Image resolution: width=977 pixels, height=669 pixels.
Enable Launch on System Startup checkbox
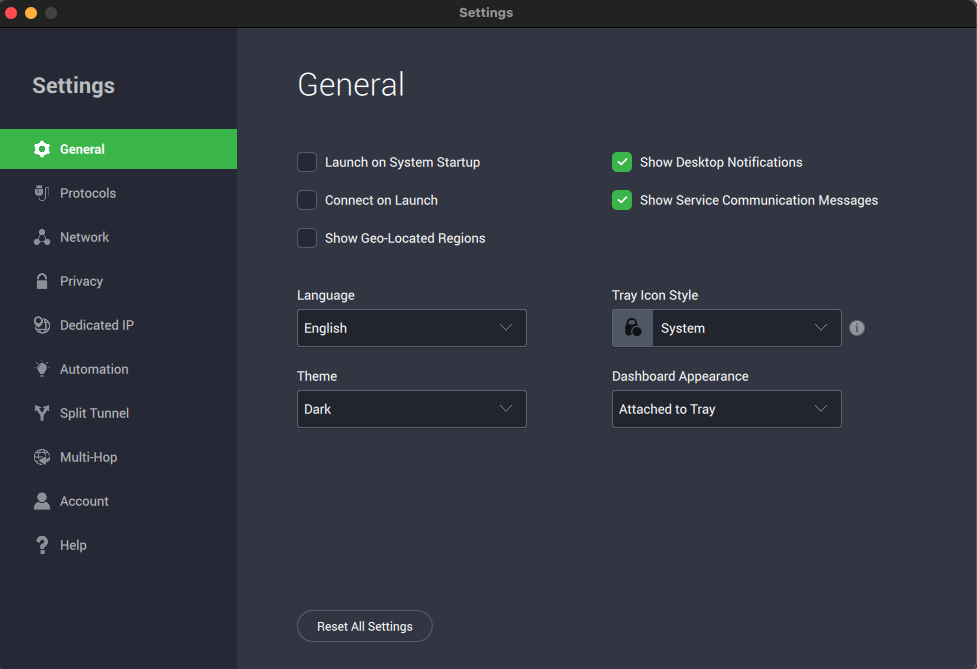coord(307,162)
